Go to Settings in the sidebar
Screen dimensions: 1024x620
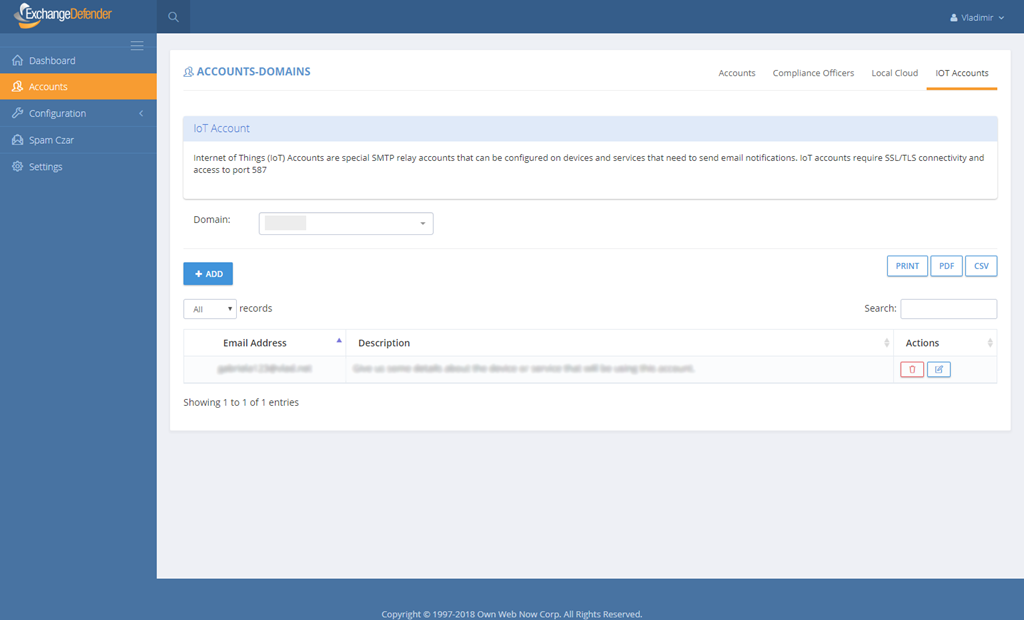(46, 167)
